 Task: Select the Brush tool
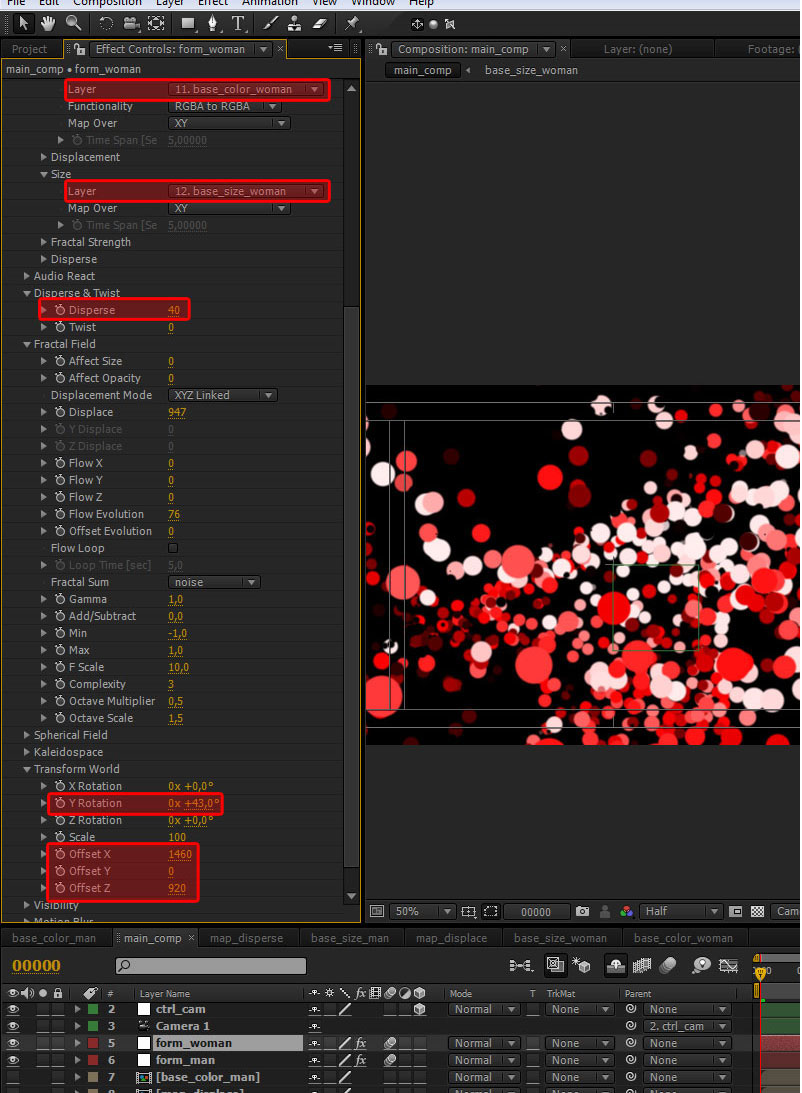[270, 24]
